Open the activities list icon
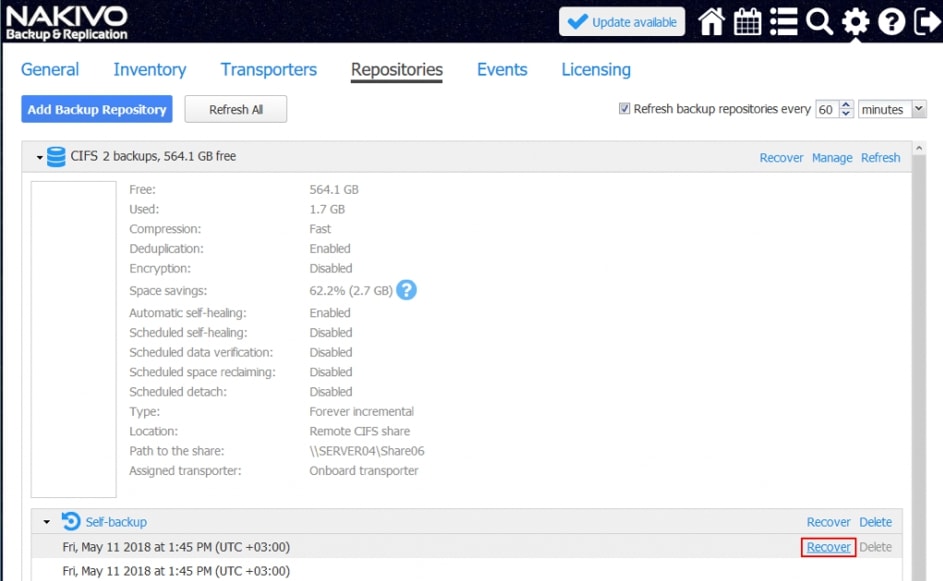 pos(783,22)
